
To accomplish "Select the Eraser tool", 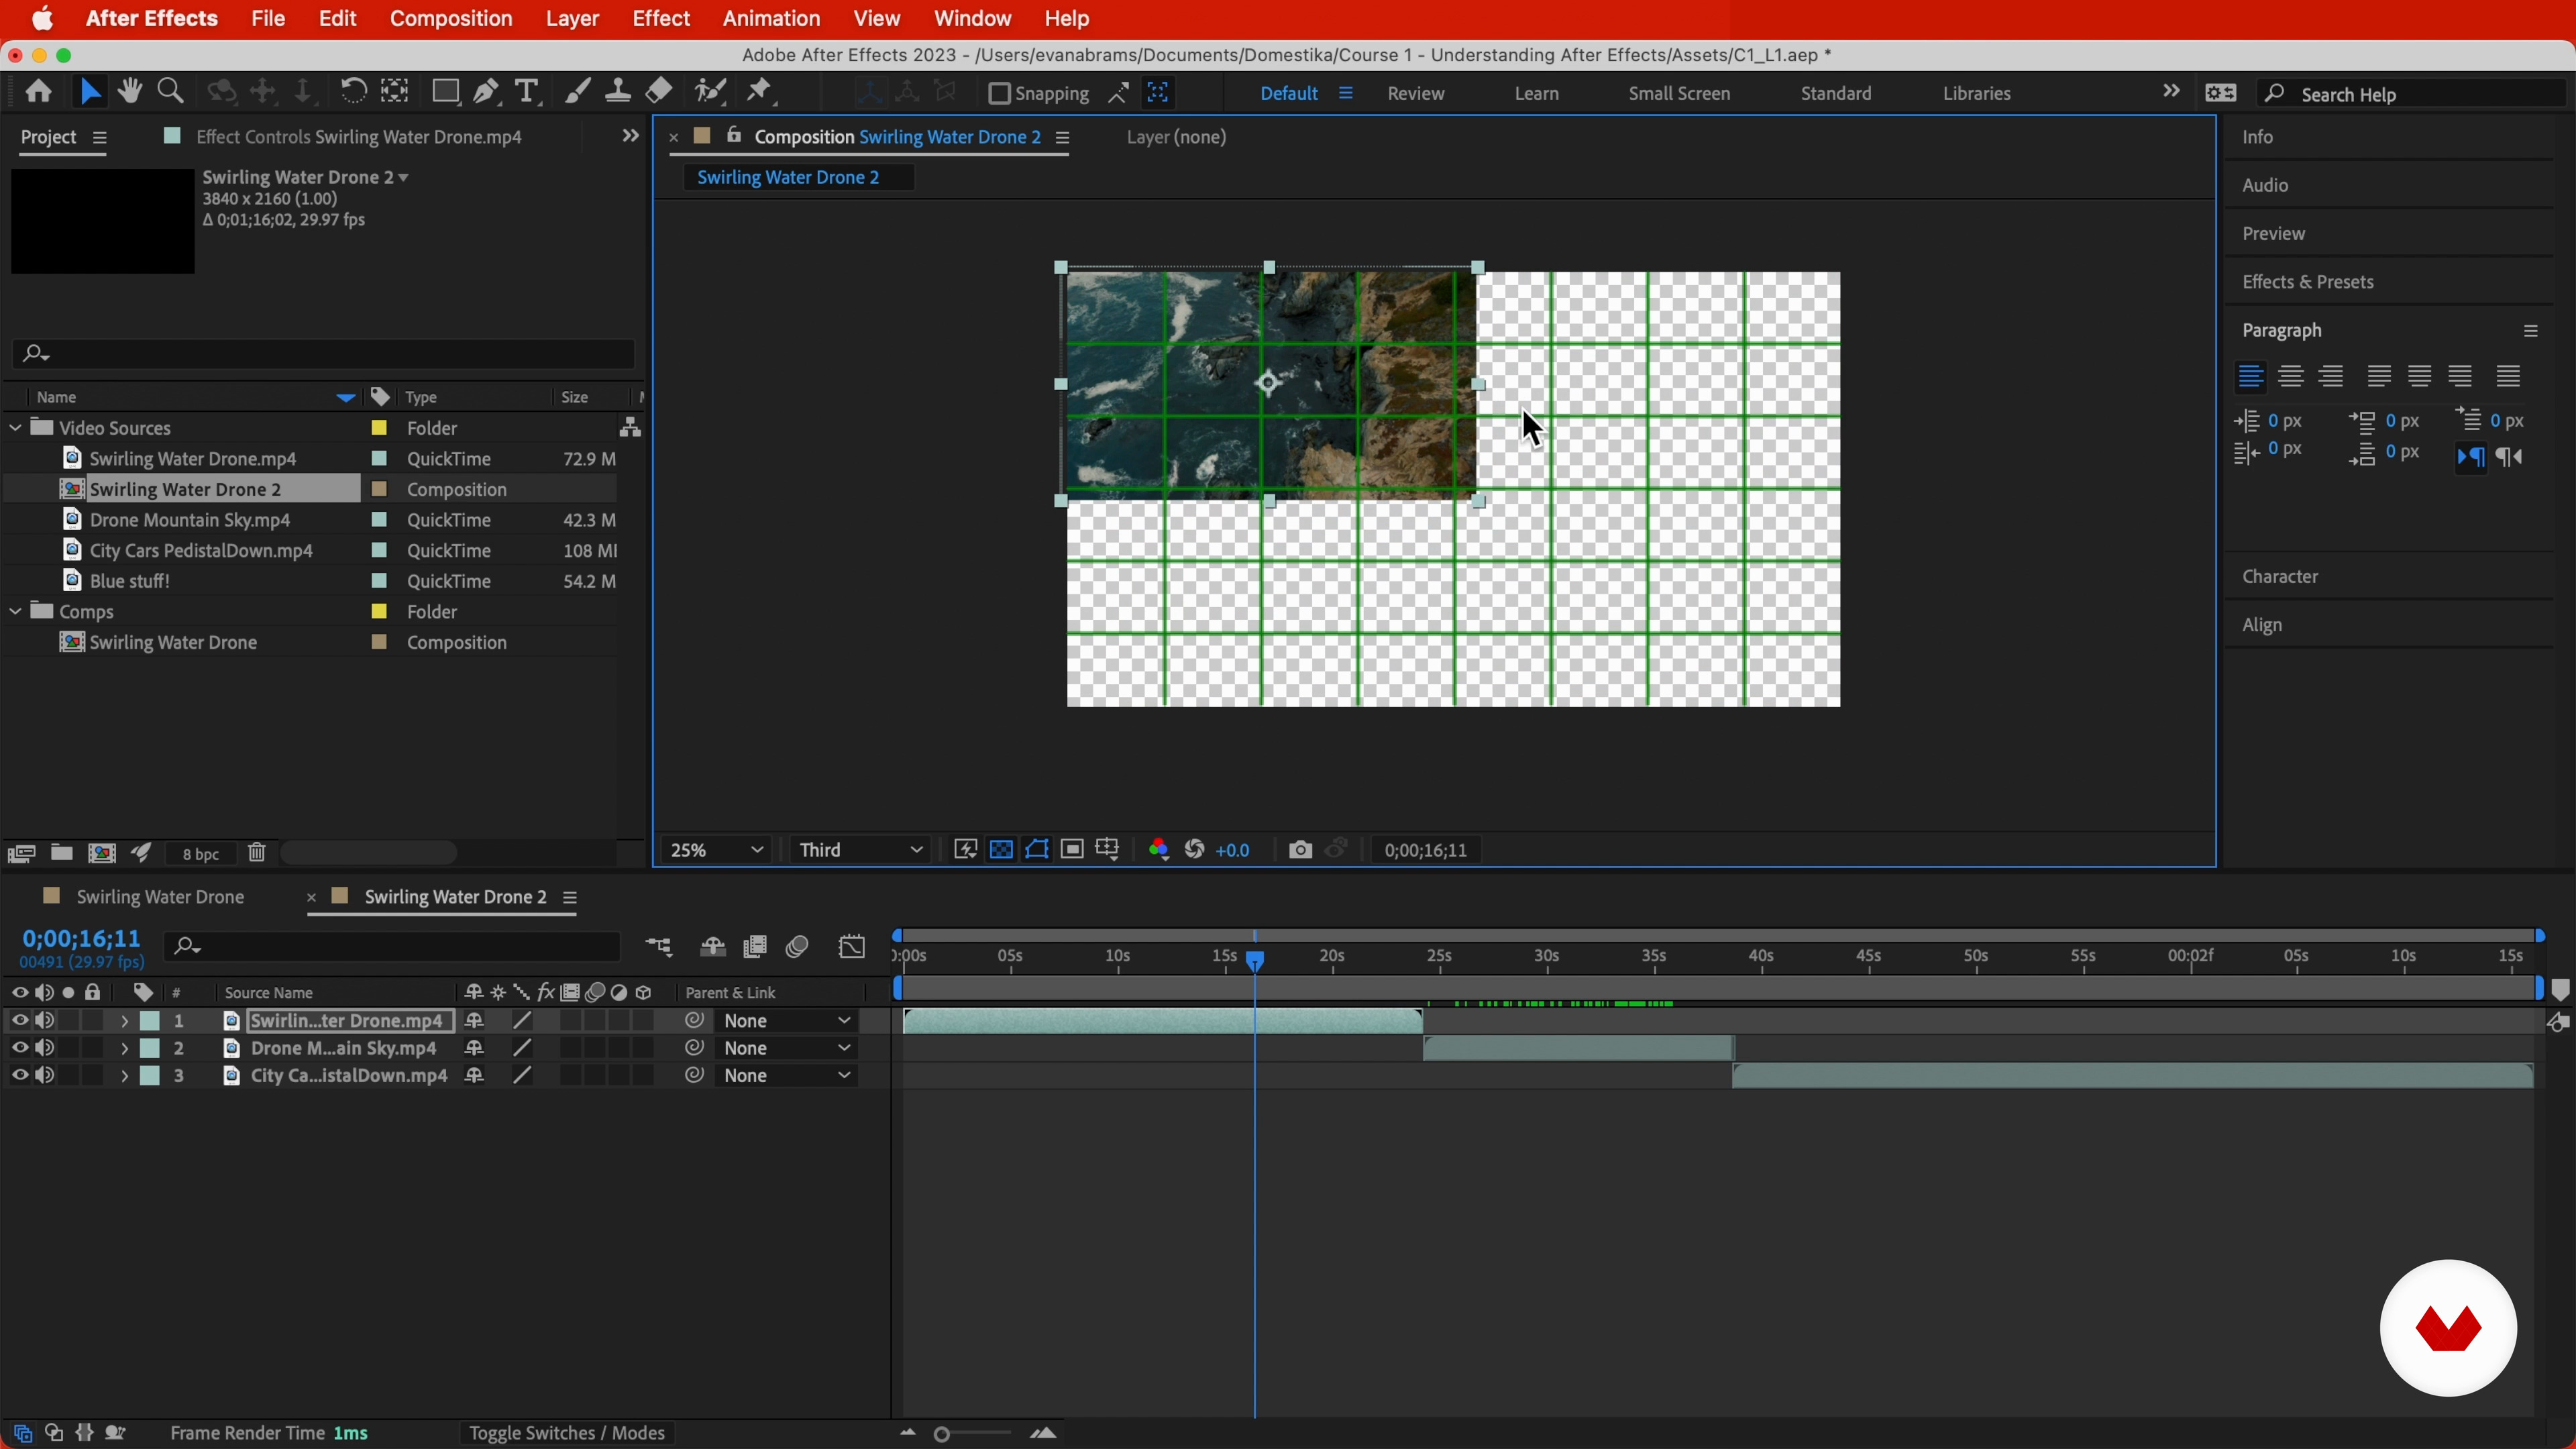I will click(658, 92).
